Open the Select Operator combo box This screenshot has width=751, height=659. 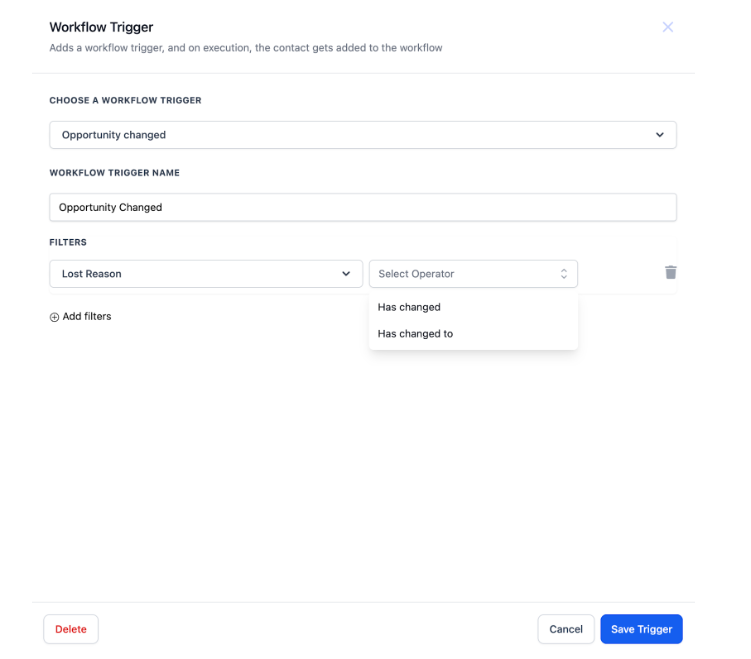472,274
